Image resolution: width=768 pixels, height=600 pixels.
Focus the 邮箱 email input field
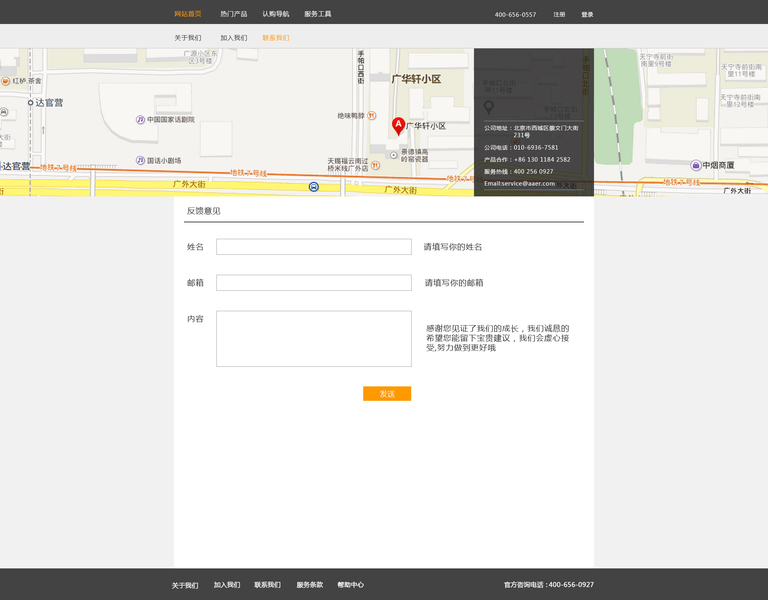(x=314, y=283)
